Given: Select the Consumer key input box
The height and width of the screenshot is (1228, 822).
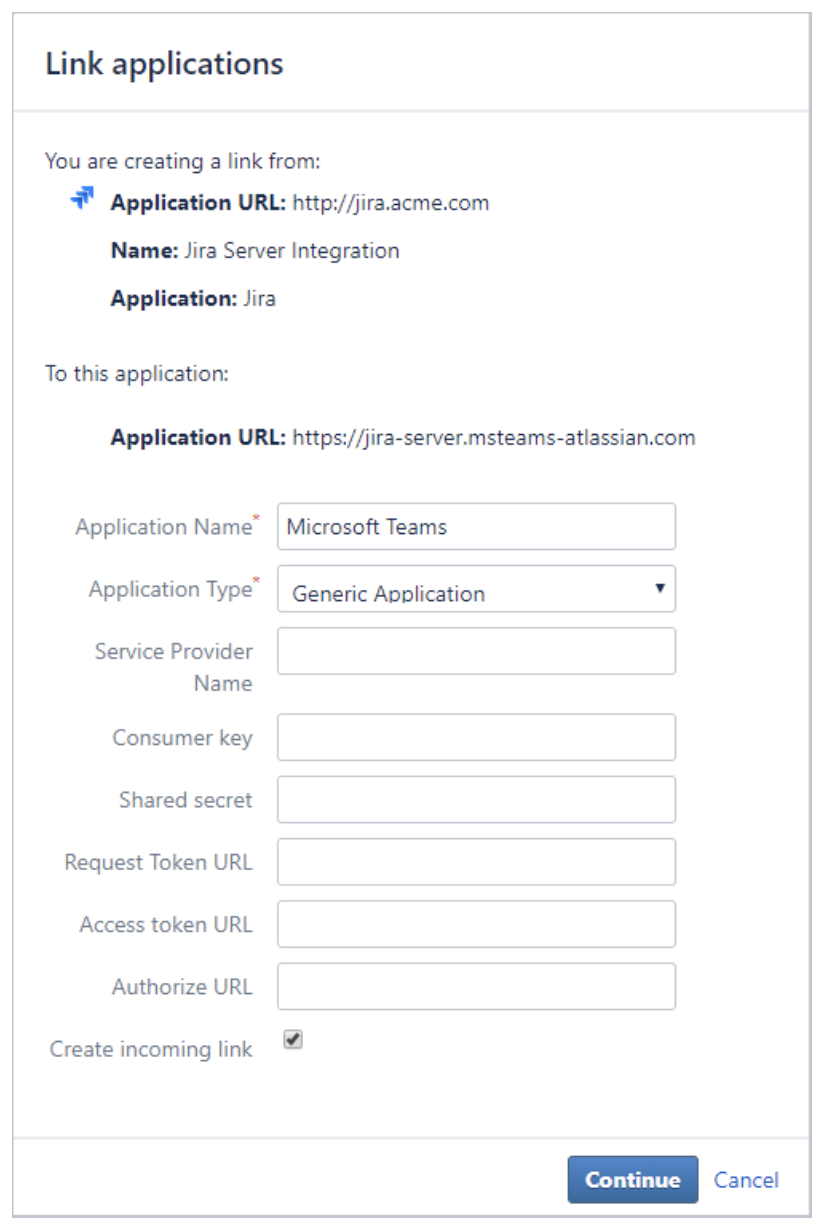Looking at the screenshot, I should (476, 738).
